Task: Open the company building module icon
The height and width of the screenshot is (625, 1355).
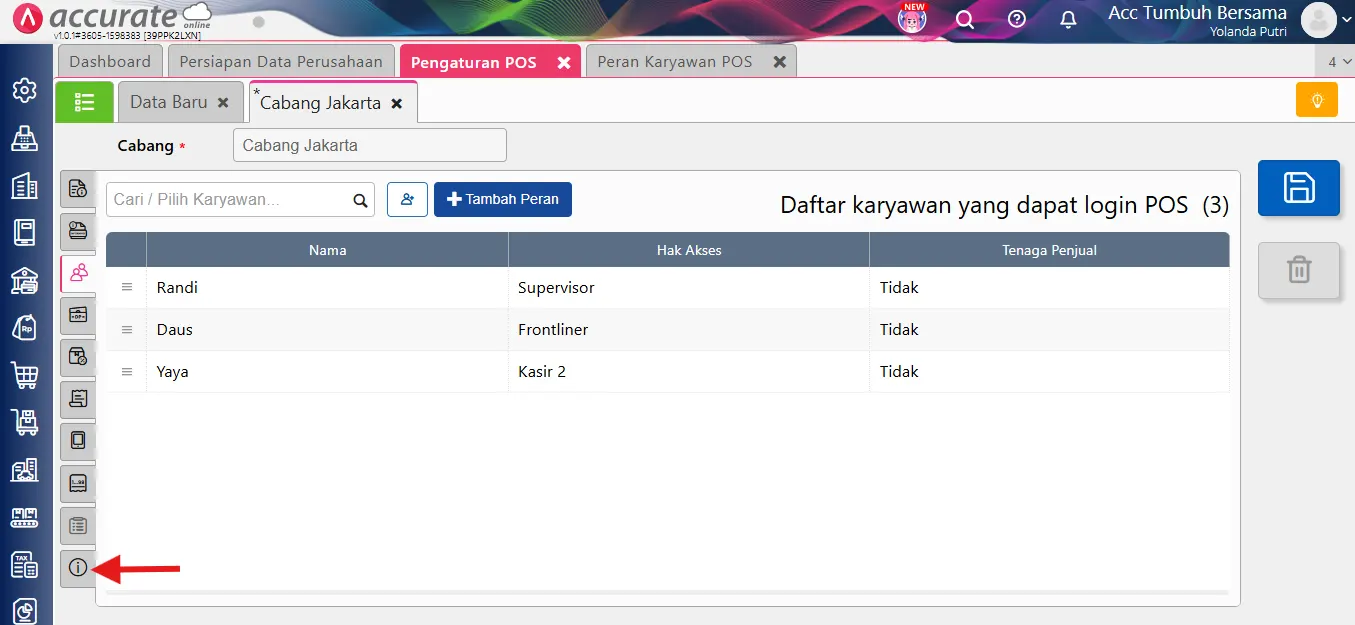Action: (24, 185)
